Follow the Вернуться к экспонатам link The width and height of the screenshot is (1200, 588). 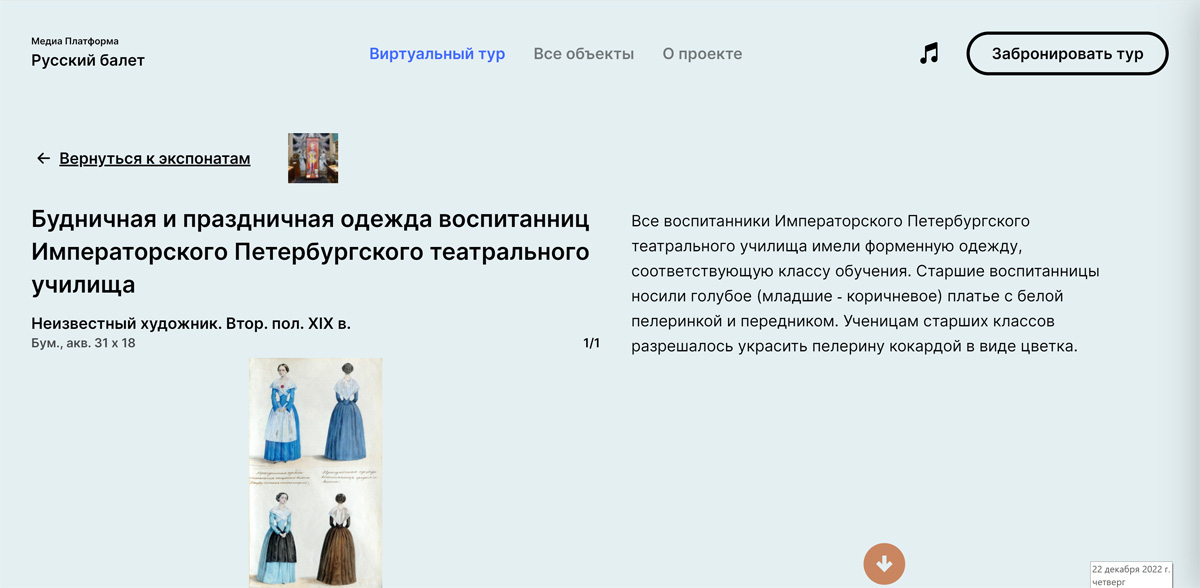155,158
